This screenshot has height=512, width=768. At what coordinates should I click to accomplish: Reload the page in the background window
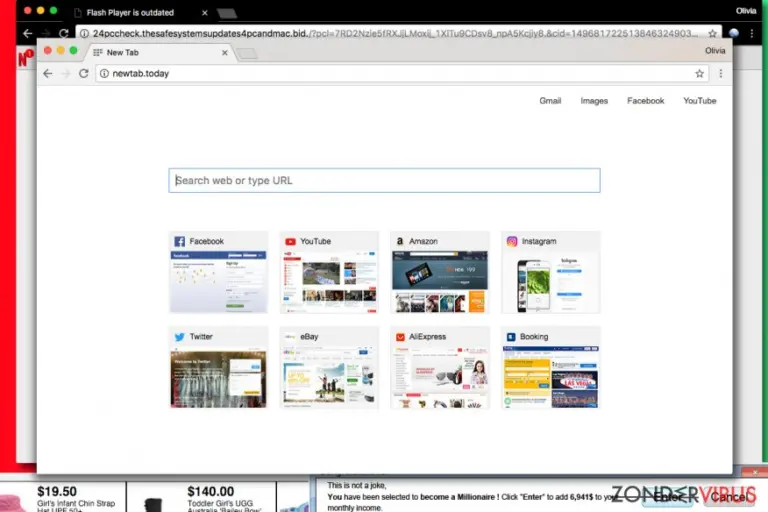coord(64,33)
